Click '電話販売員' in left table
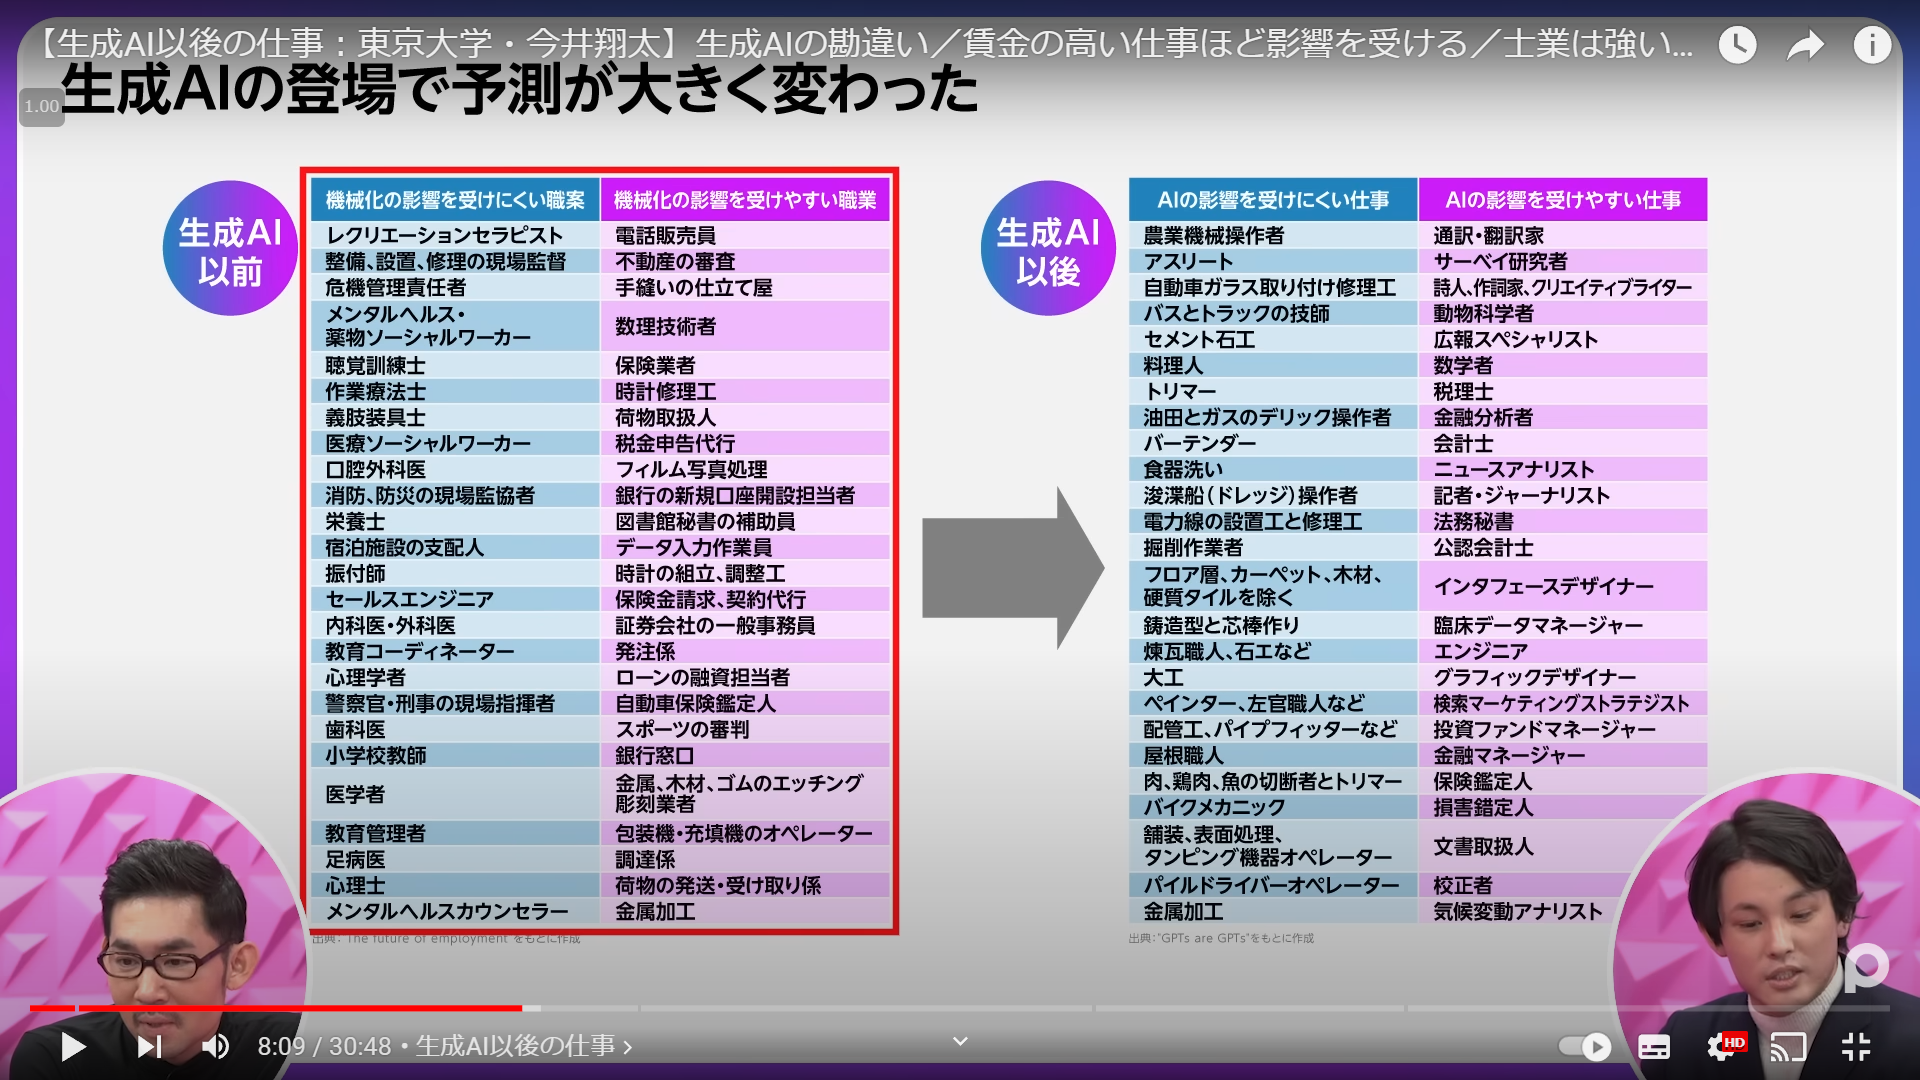 tap(665, 235)
